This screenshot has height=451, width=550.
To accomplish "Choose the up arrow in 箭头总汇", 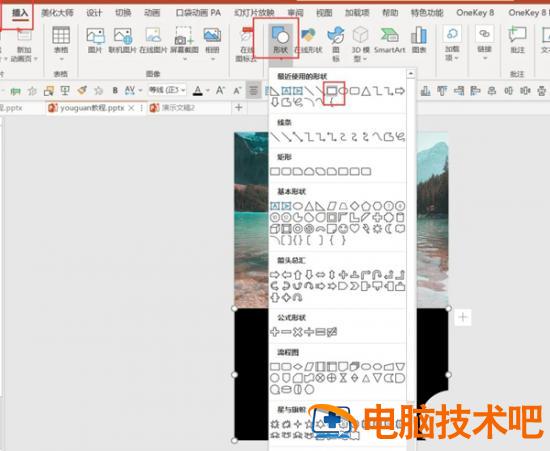I will [x=298, y=275].
